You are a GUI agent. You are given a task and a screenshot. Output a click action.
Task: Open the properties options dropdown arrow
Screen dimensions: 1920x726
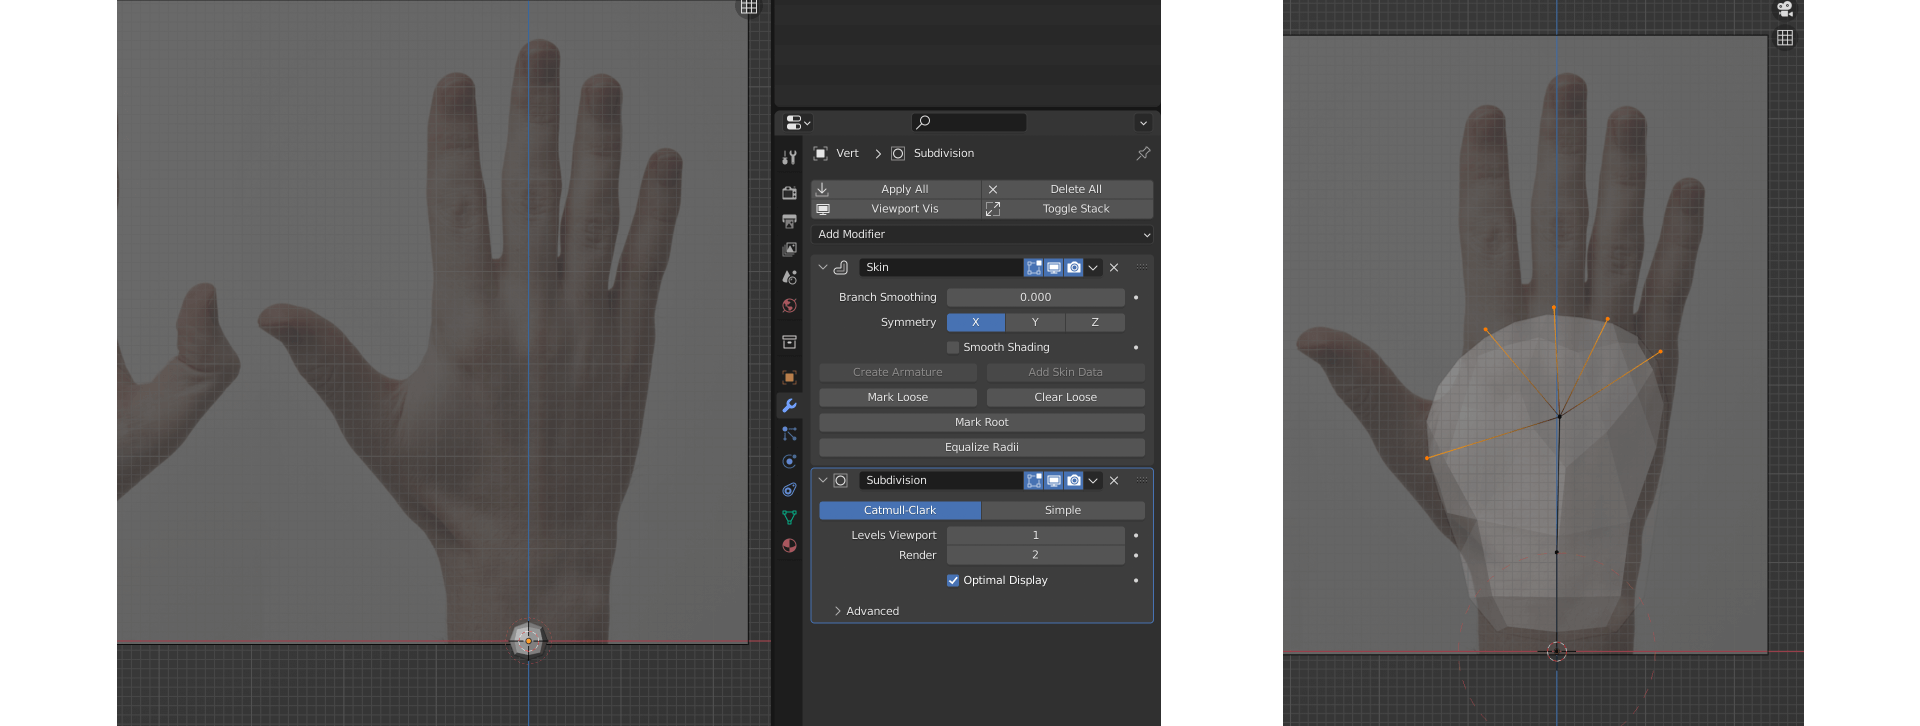pos(1143,123)
